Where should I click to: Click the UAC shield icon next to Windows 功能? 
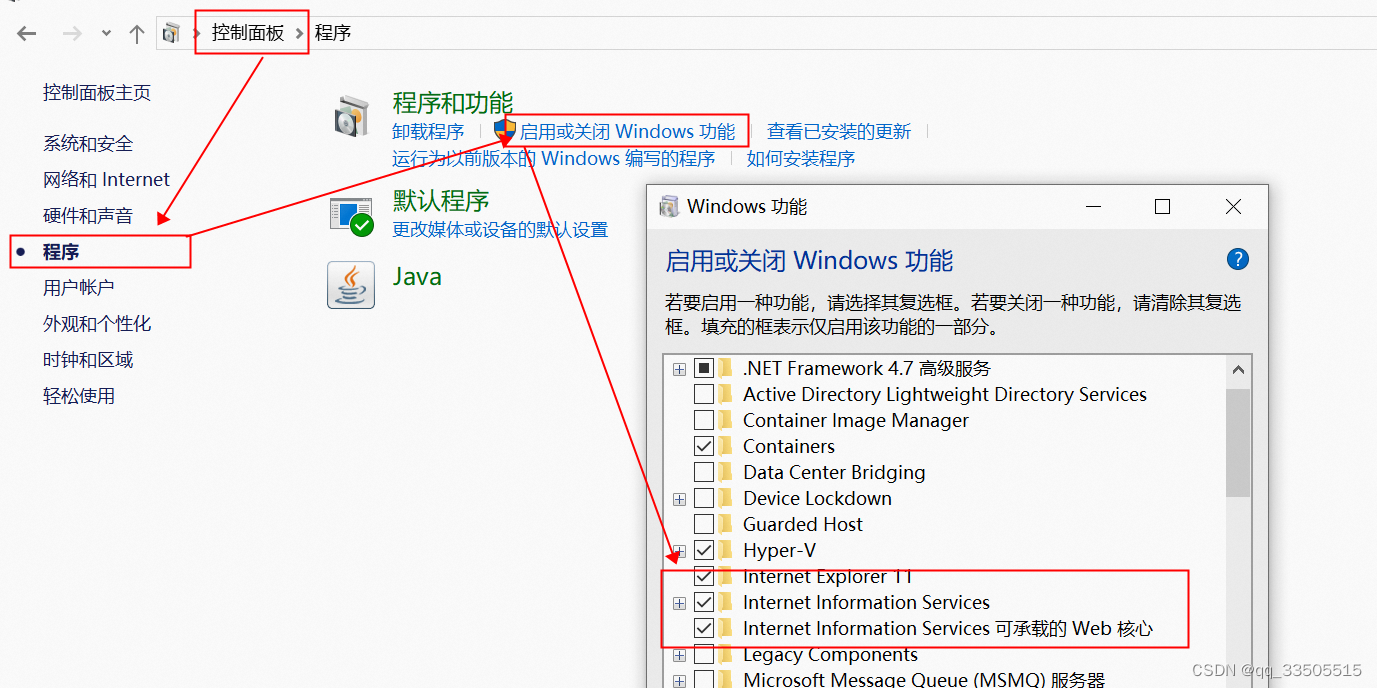(x=503, y=128)
